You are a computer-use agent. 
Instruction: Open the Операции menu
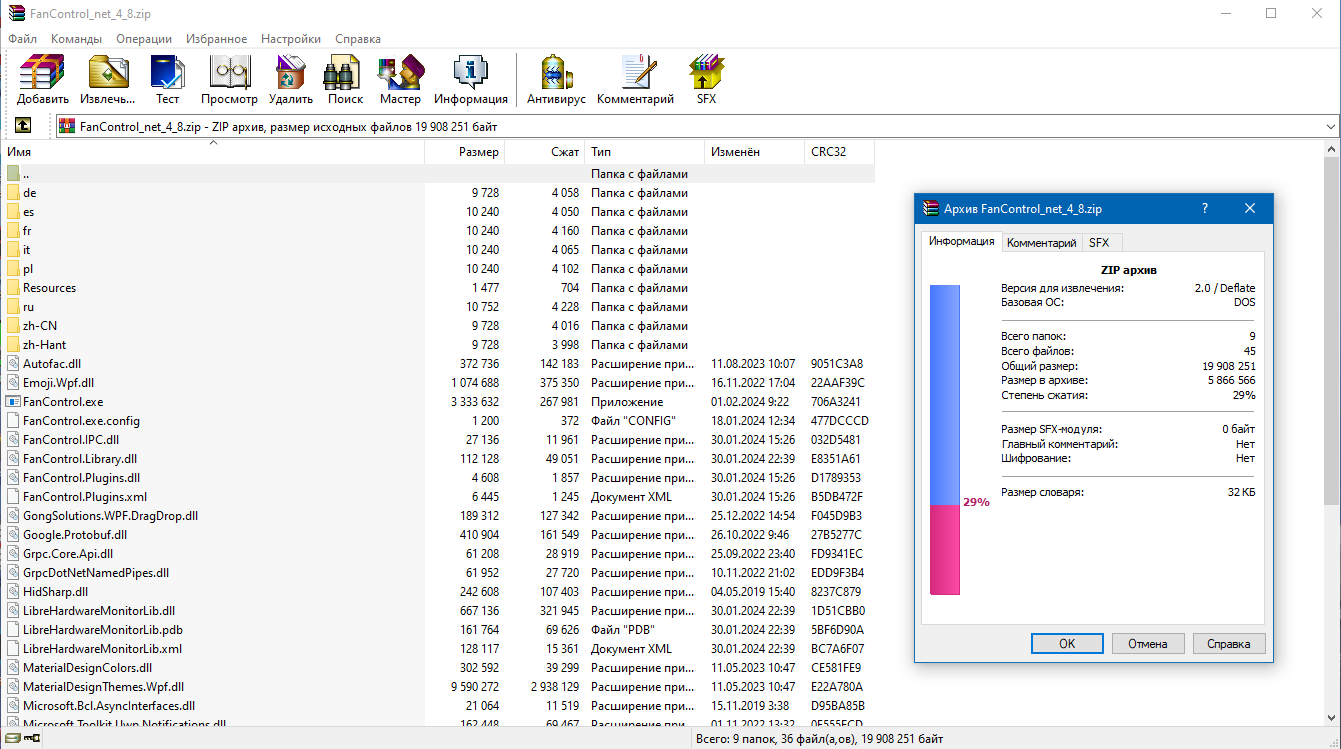[144, 39]
